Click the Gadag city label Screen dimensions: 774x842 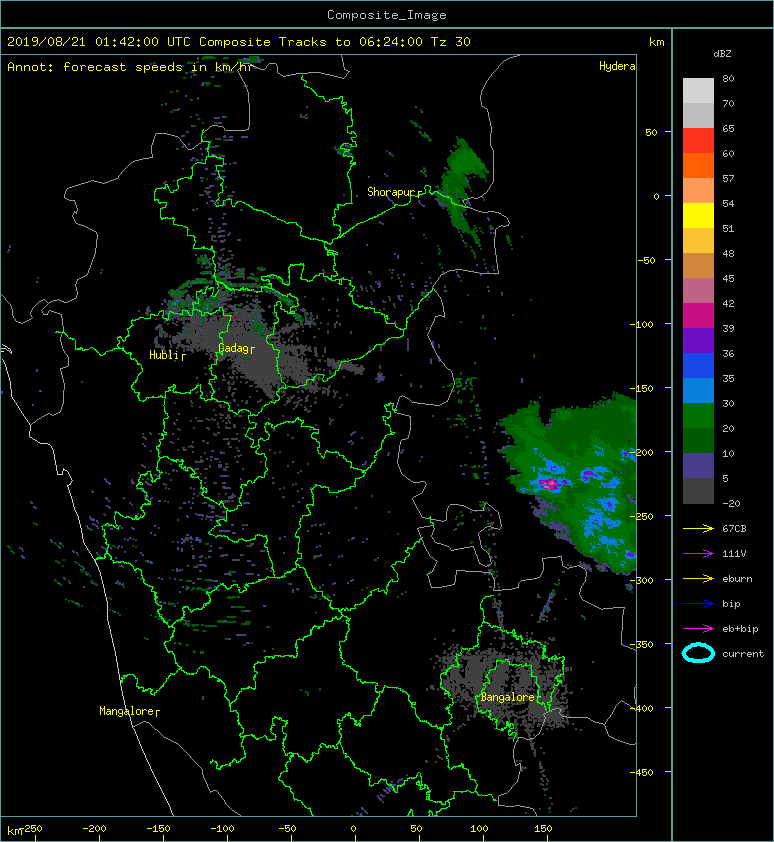(233, 349)
